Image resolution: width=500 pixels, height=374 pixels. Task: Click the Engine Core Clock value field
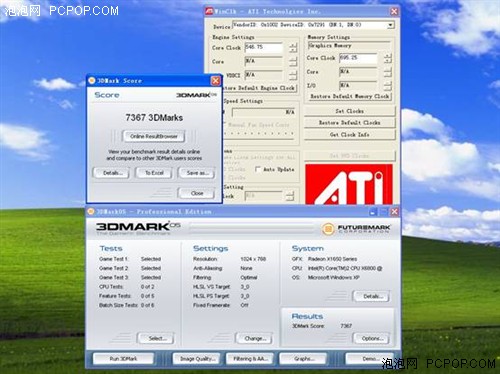tap(263, 48)
